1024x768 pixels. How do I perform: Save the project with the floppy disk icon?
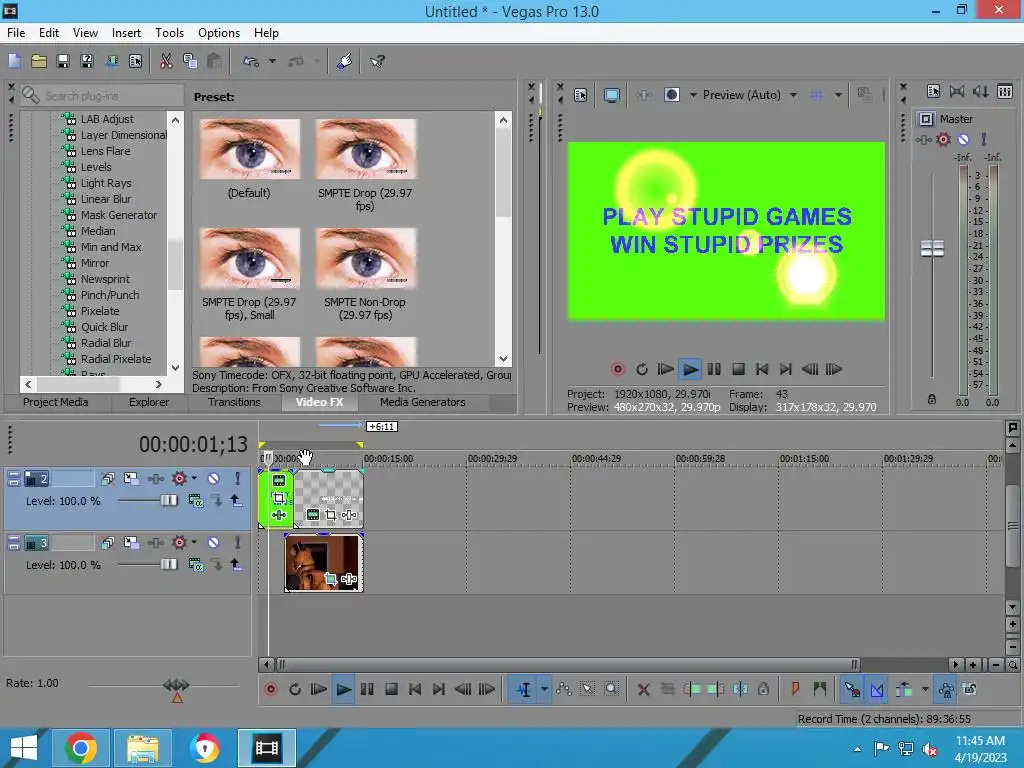pyautogui.click(x=63, y=61)
